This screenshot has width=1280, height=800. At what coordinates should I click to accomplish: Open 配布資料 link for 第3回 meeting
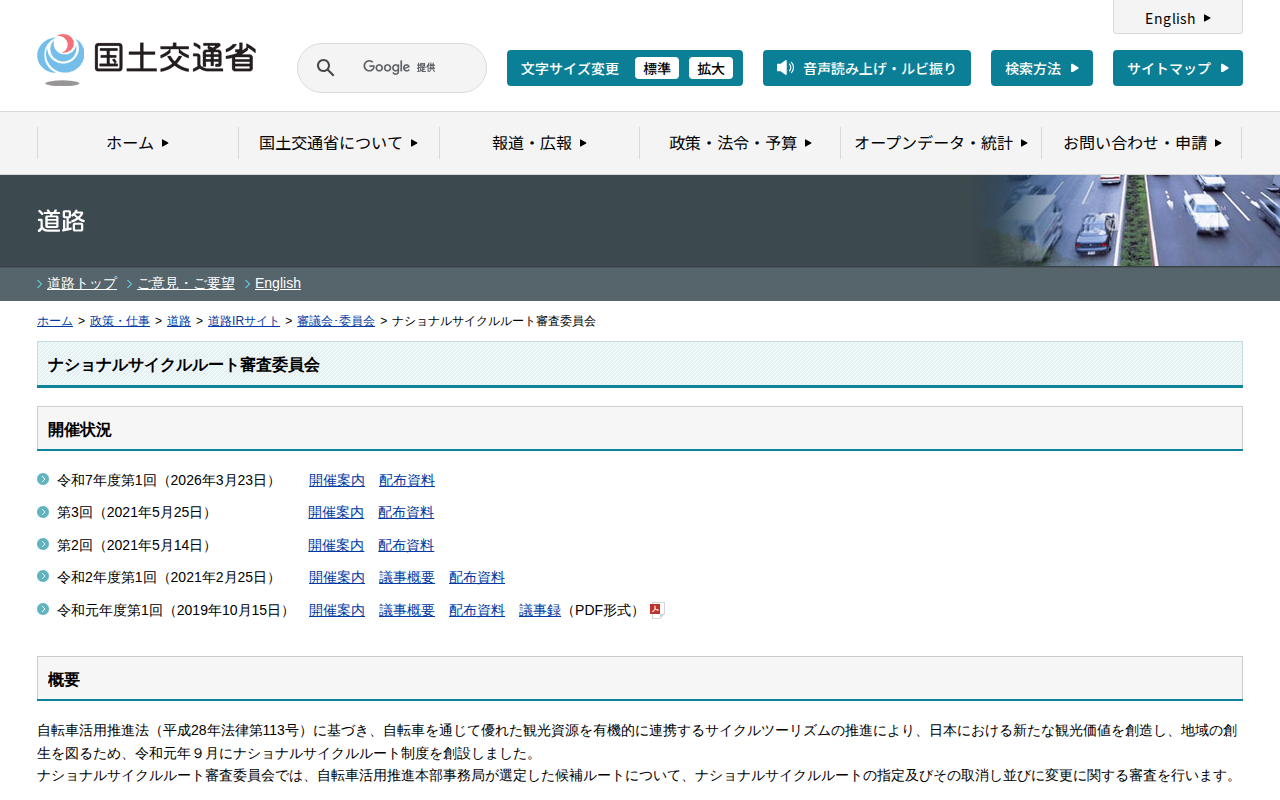[x=406, y=513]
